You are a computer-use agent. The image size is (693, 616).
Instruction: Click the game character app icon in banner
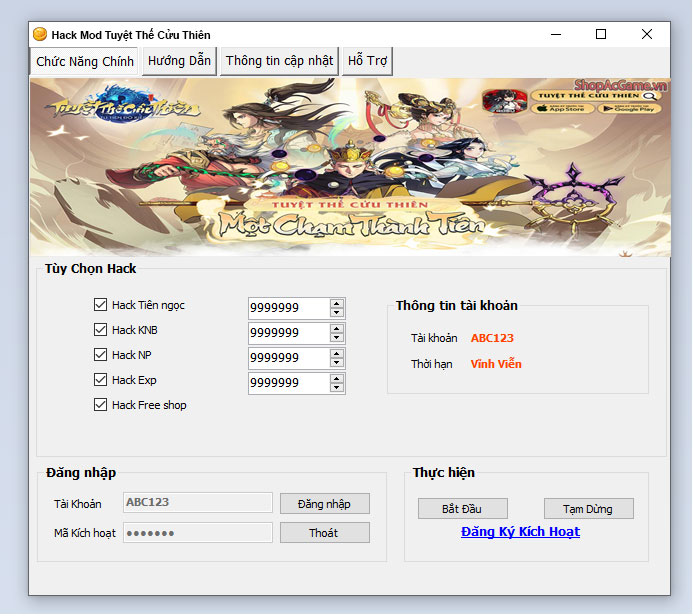pyautogui.click(x=505, y=101)
